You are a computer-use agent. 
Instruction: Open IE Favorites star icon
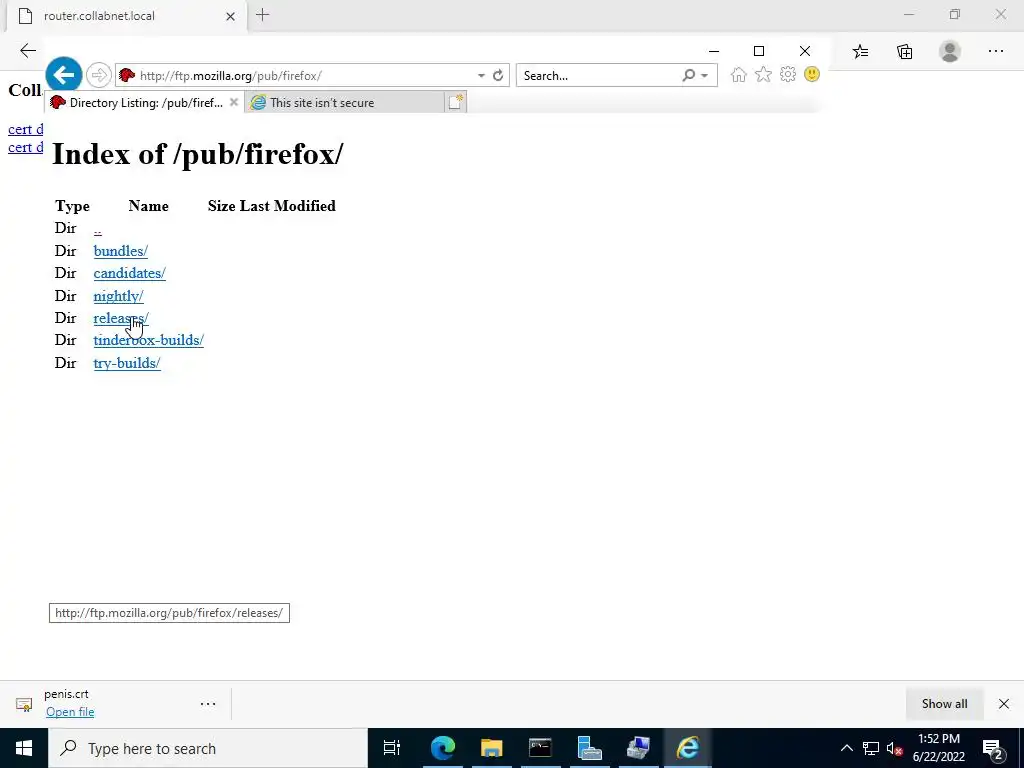click(763, 74)
